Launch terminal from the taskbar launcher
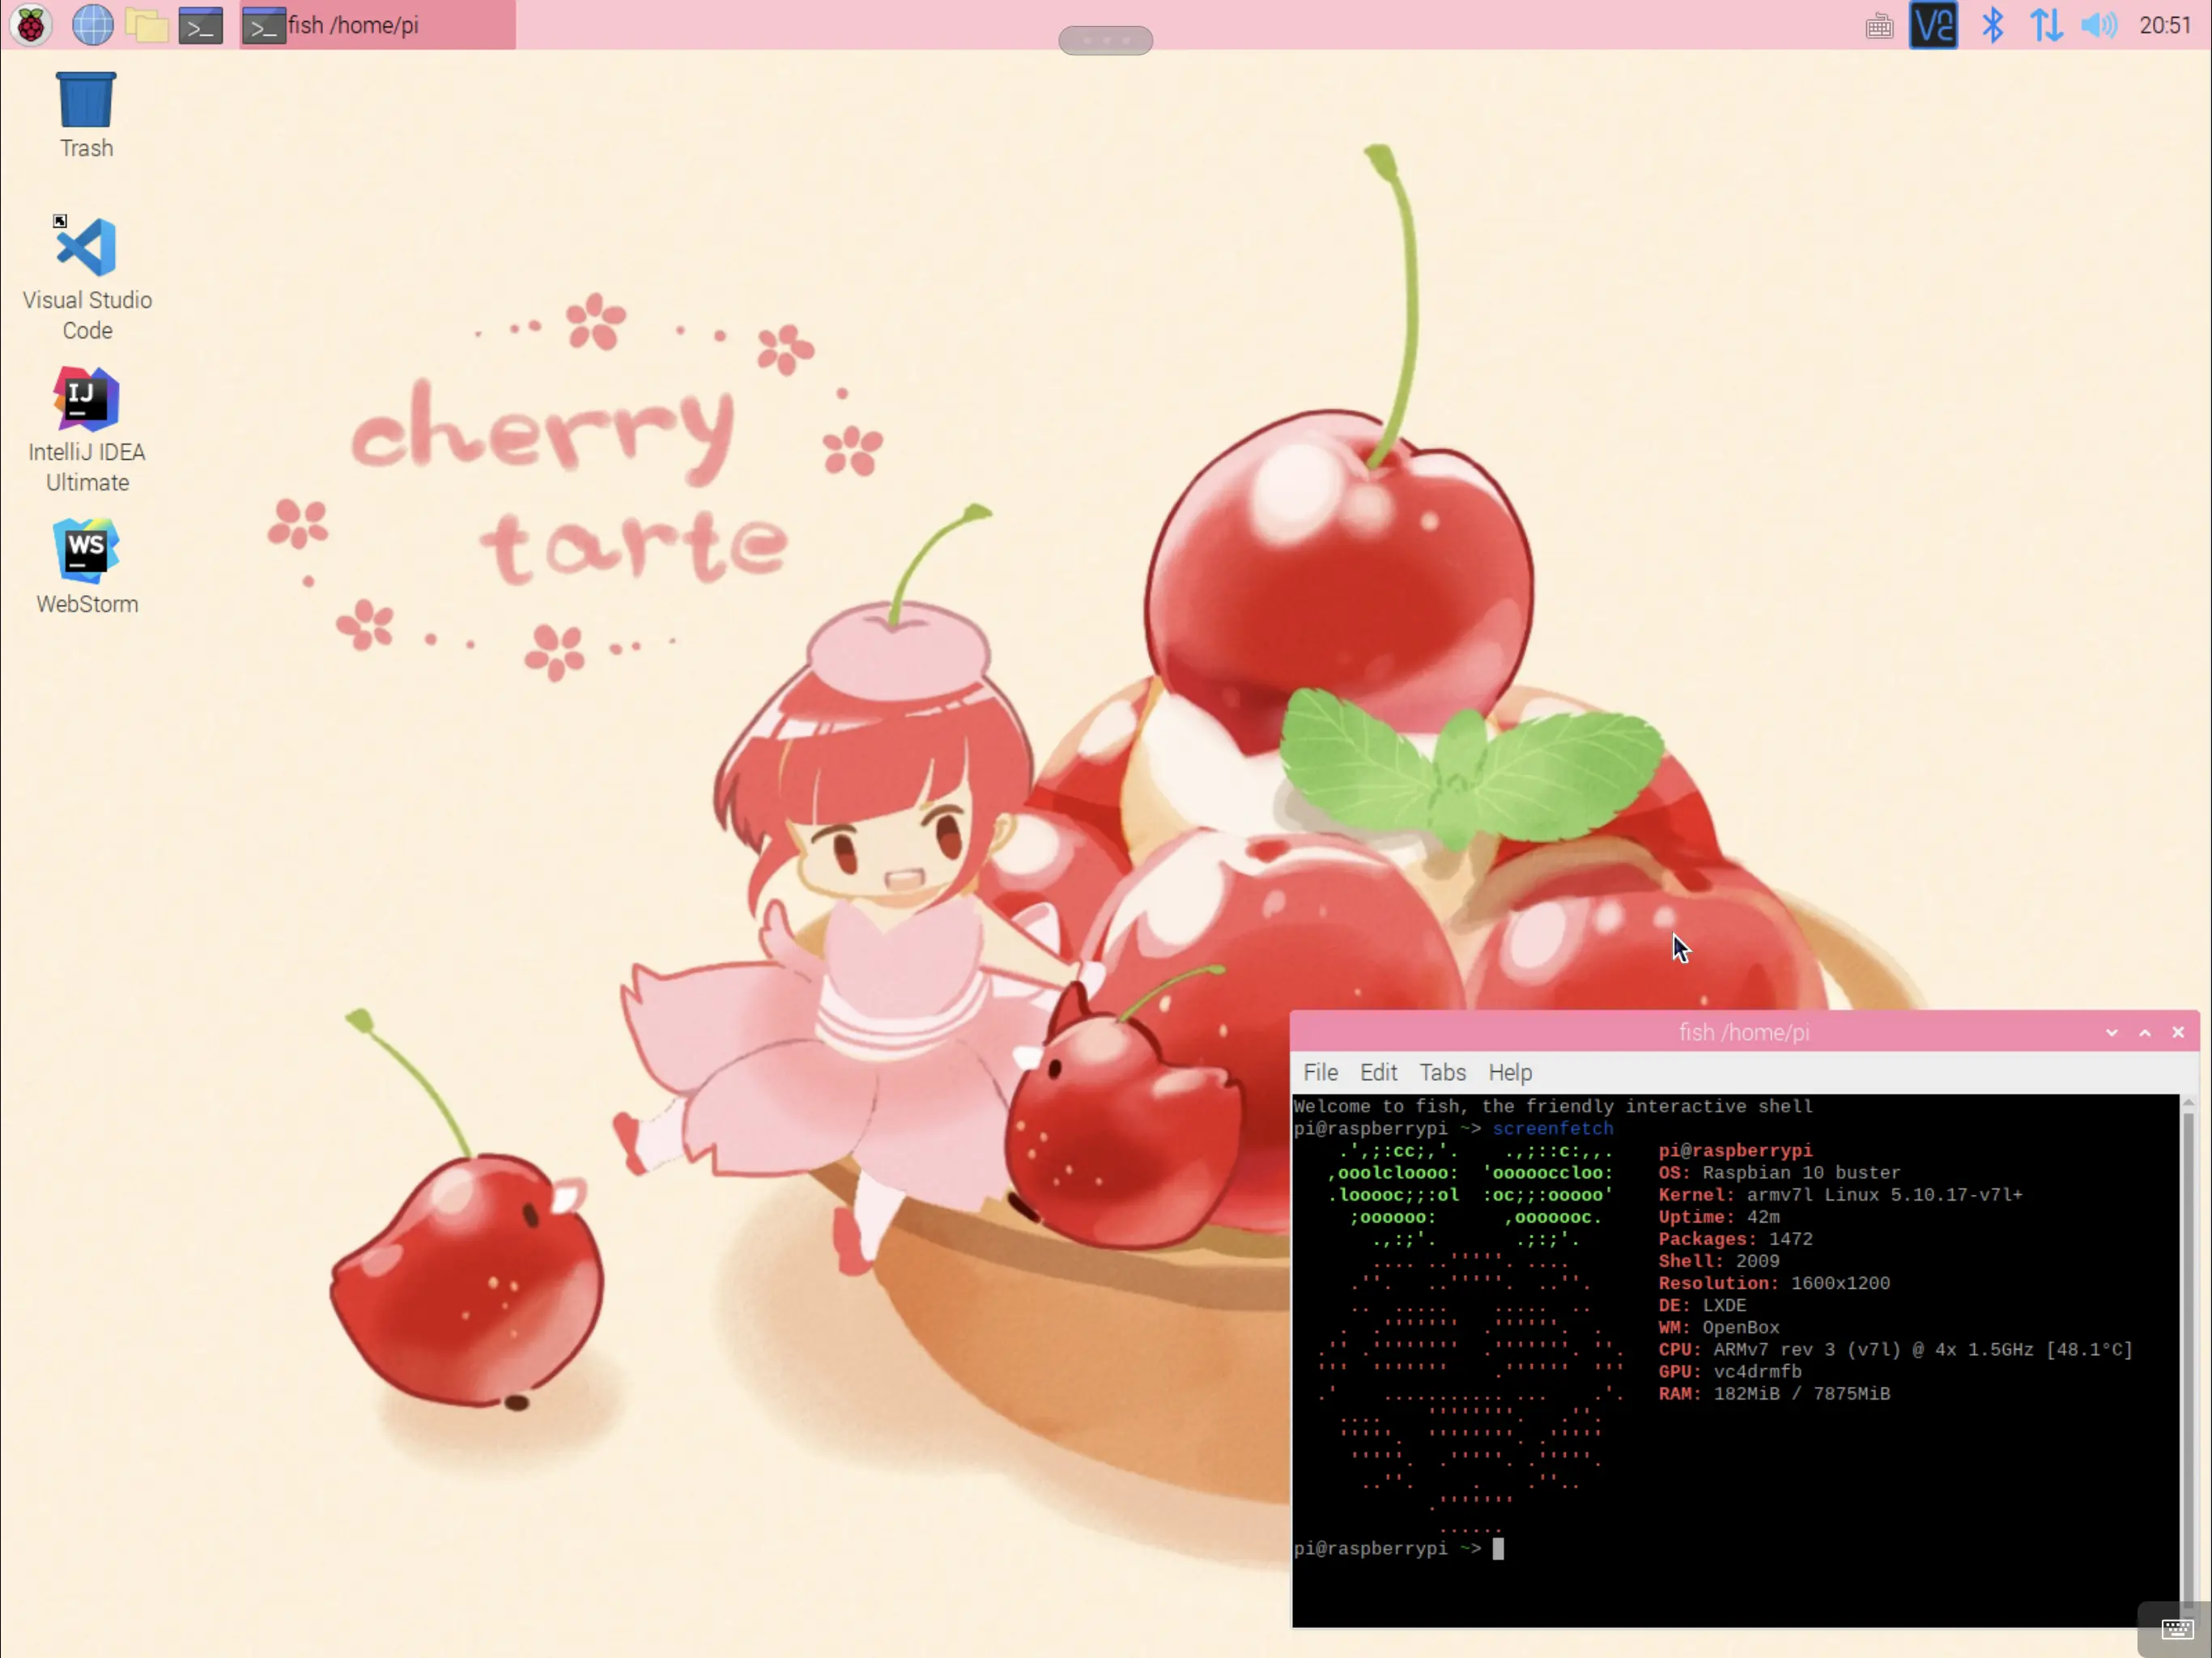The width and height of the screenshot is (2212, 1658). point(200,25)
